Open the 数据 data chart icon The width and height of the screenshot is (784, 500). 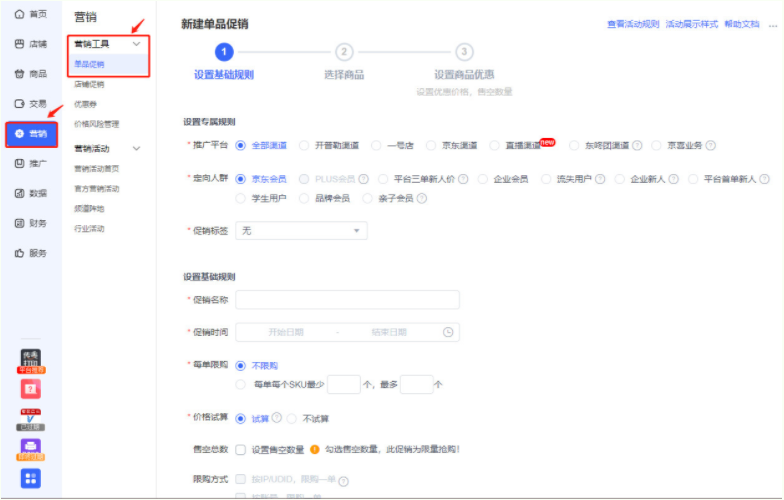coord(20,193)
